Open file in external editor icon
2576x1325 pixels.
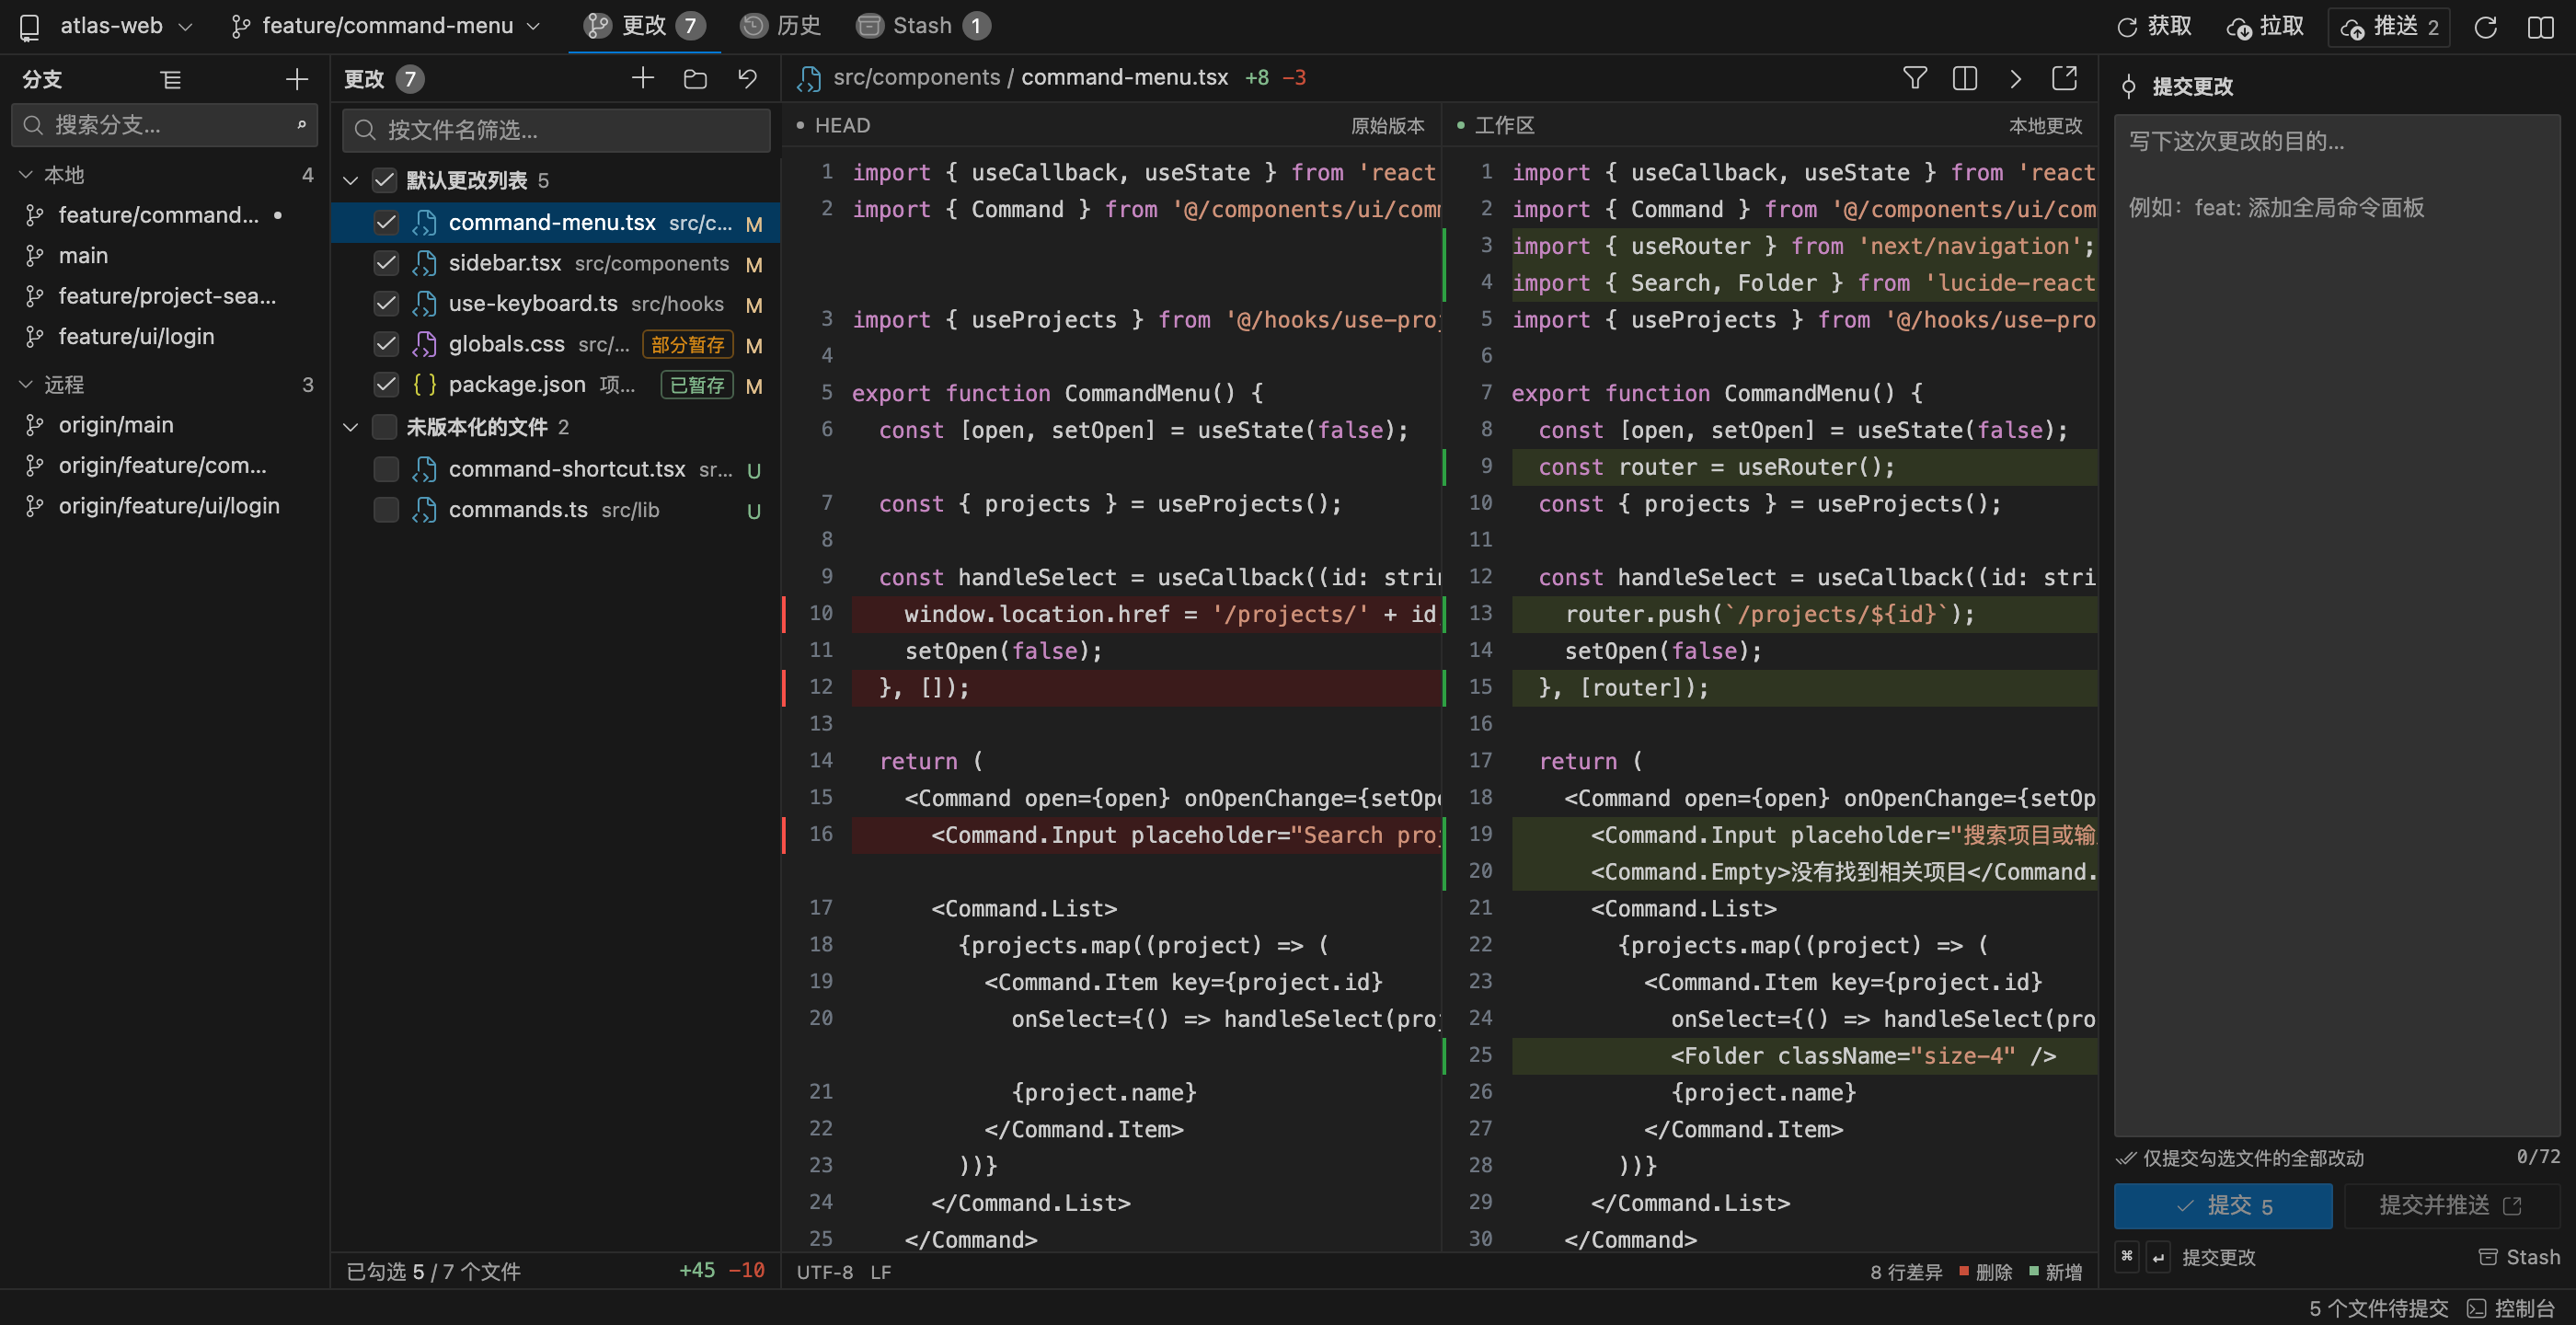[2064, 78]
